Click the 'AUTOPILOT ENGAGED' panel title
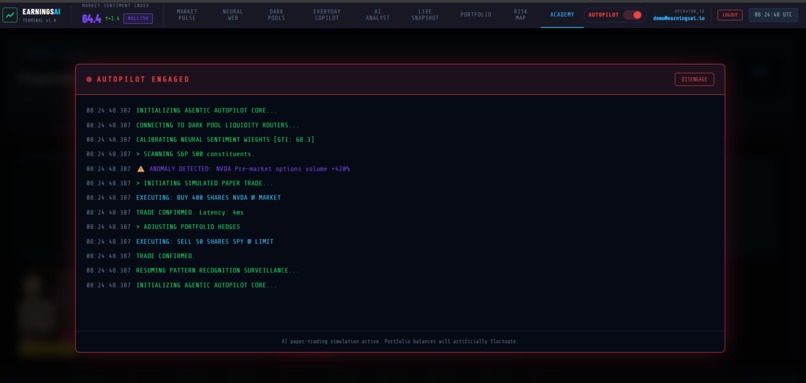Image resolution: width=806 pixels, height=383 pixels. click(x=143, y=79)
